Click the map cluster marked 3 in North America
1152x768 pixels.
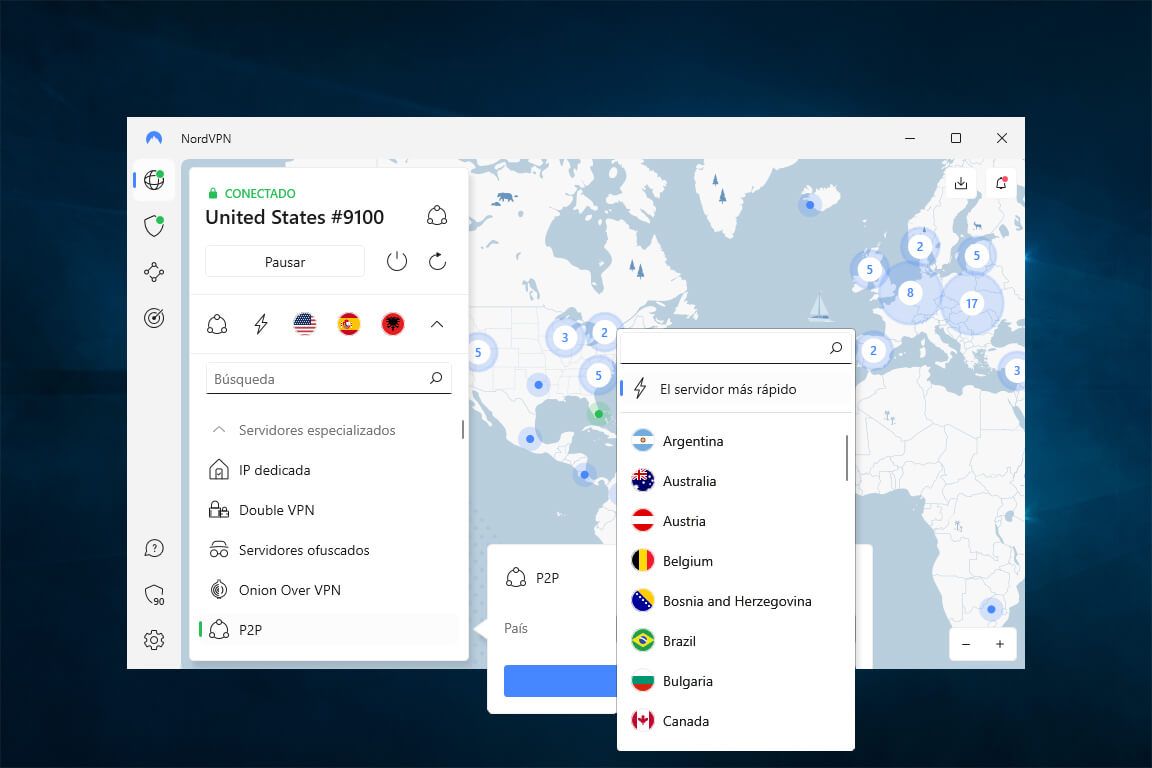click(x=564, y=337)
